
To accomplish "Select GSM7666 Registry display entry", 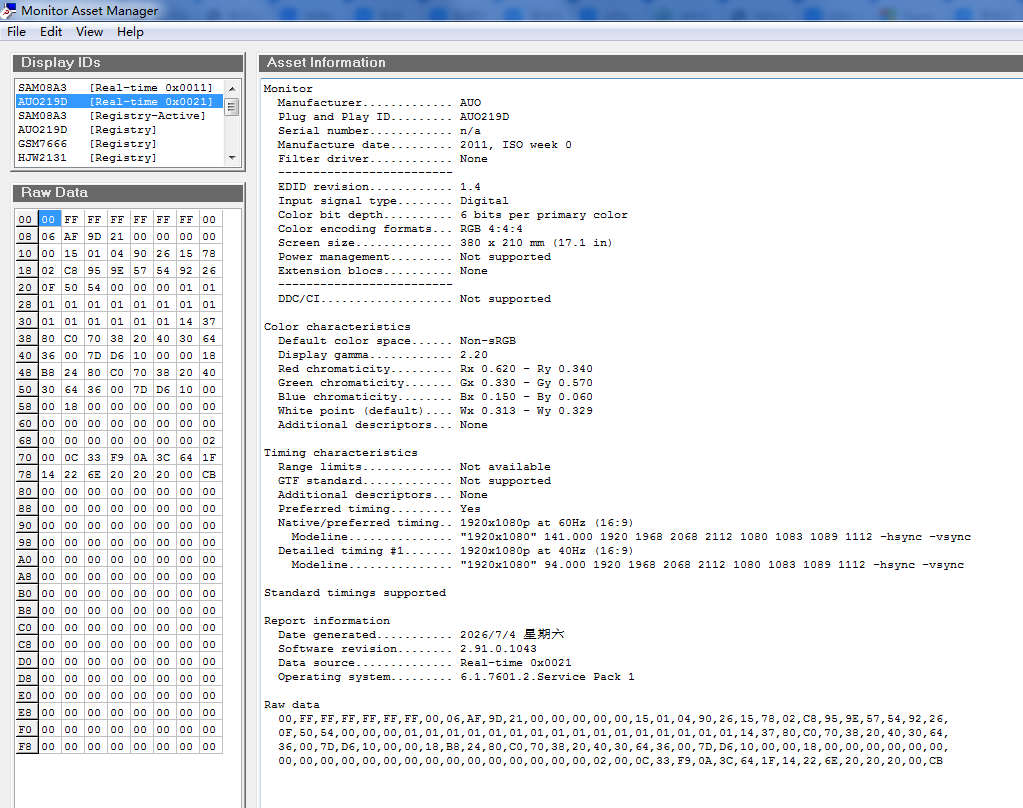I will tap(119, 144).
